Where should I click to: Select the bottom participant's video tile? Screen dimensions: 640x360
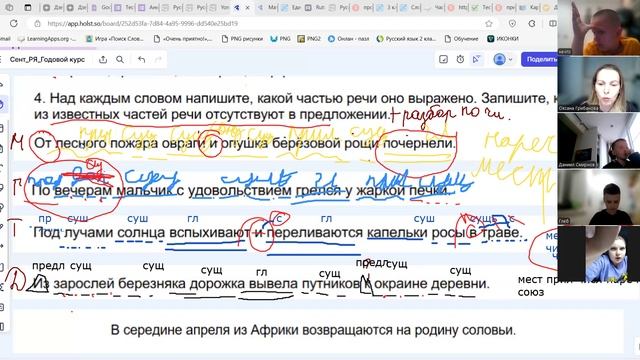pos(598,253)
